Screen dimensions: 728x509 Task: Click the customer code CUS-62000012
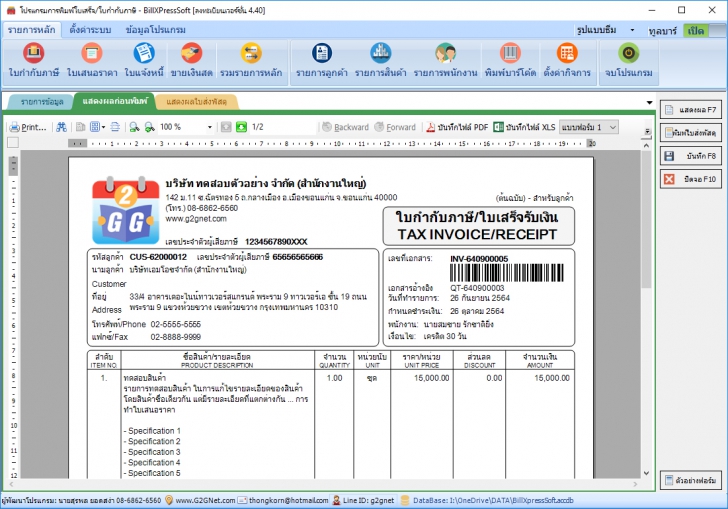[x=158, y=257]
